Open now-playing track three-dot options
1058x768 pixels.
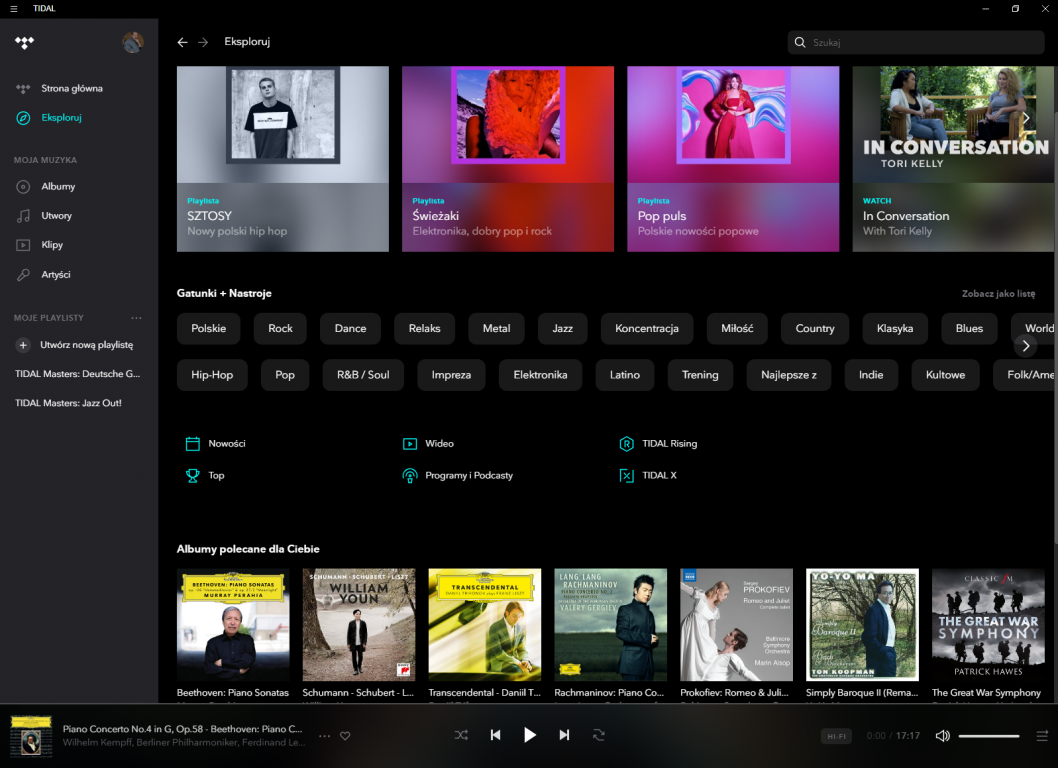(325, 736)
